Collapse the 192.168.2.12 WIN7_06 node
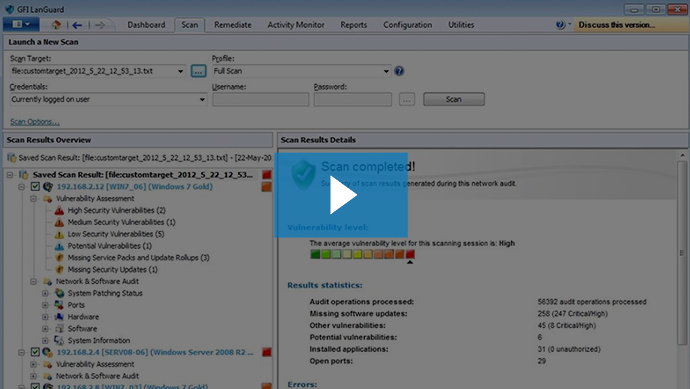The image size is (690, 389). tap(22, 187)
